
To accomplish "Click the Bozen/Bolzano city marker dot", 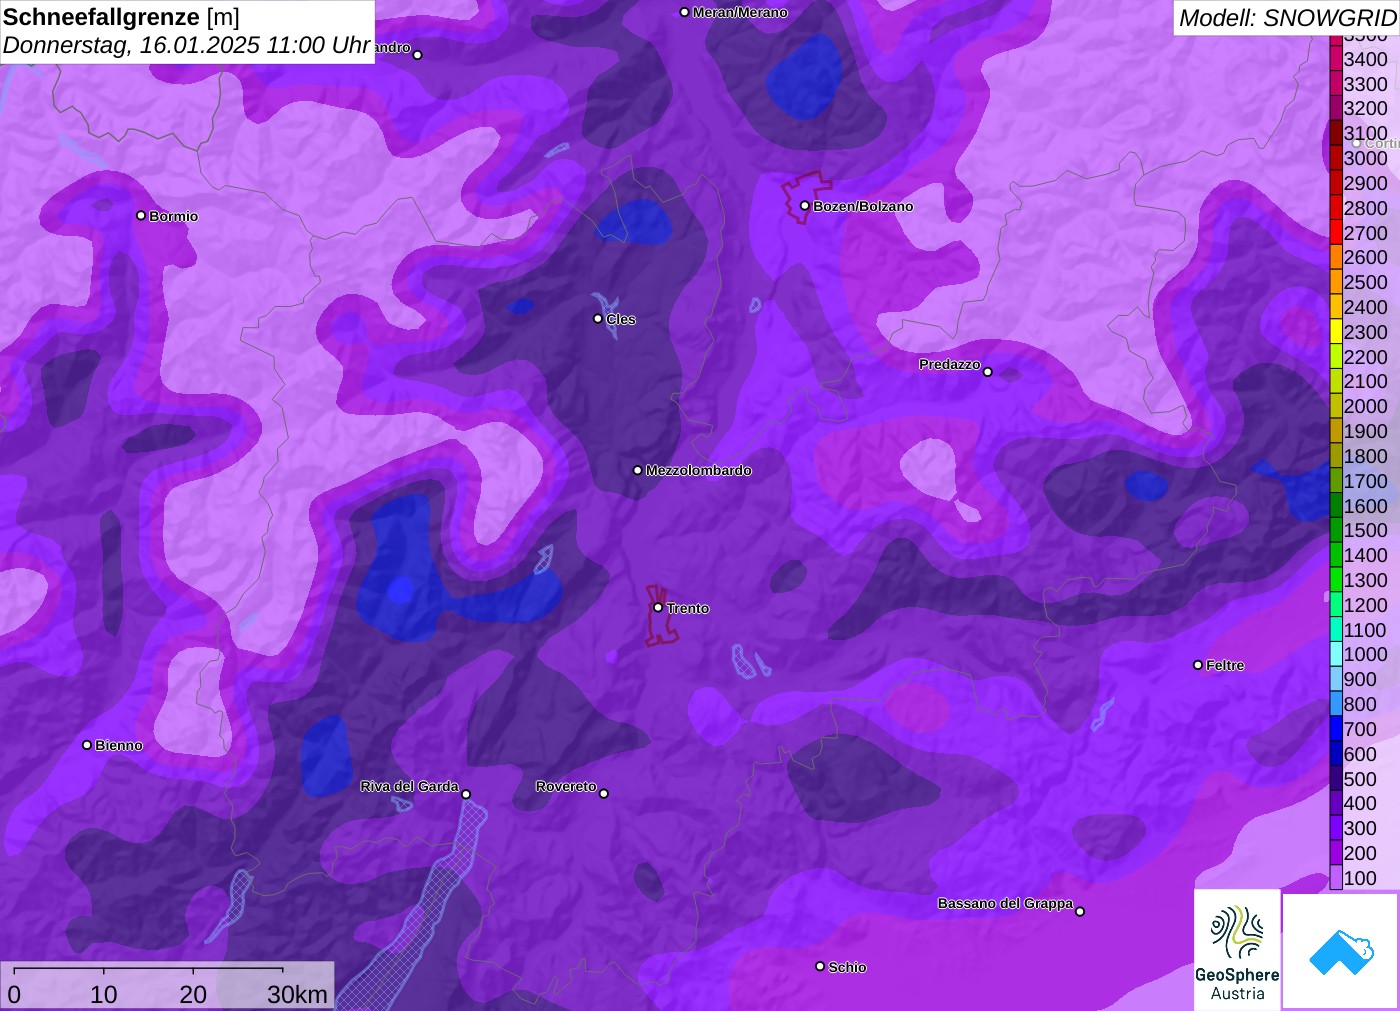I will pyautogui.click(x=804, y=206).
